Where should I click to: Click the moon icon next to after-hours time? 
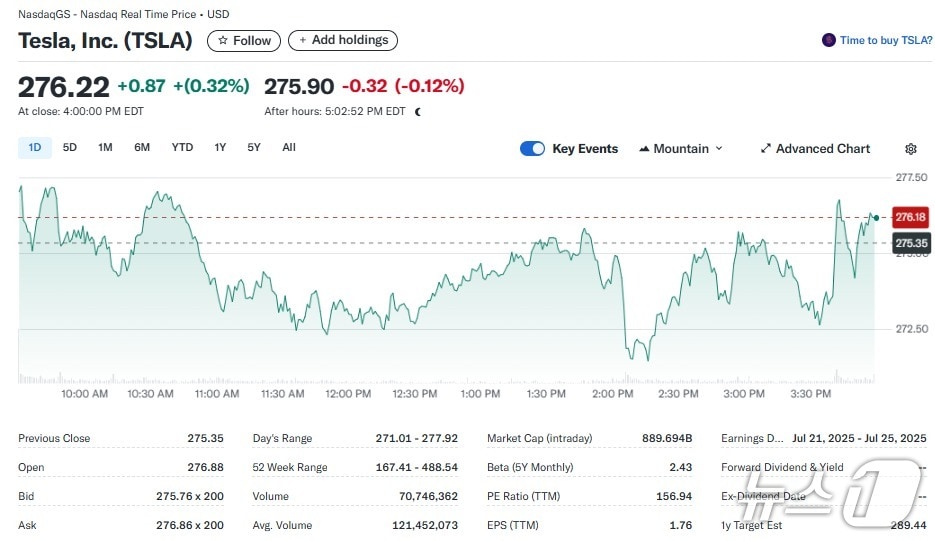coord(418,112)
